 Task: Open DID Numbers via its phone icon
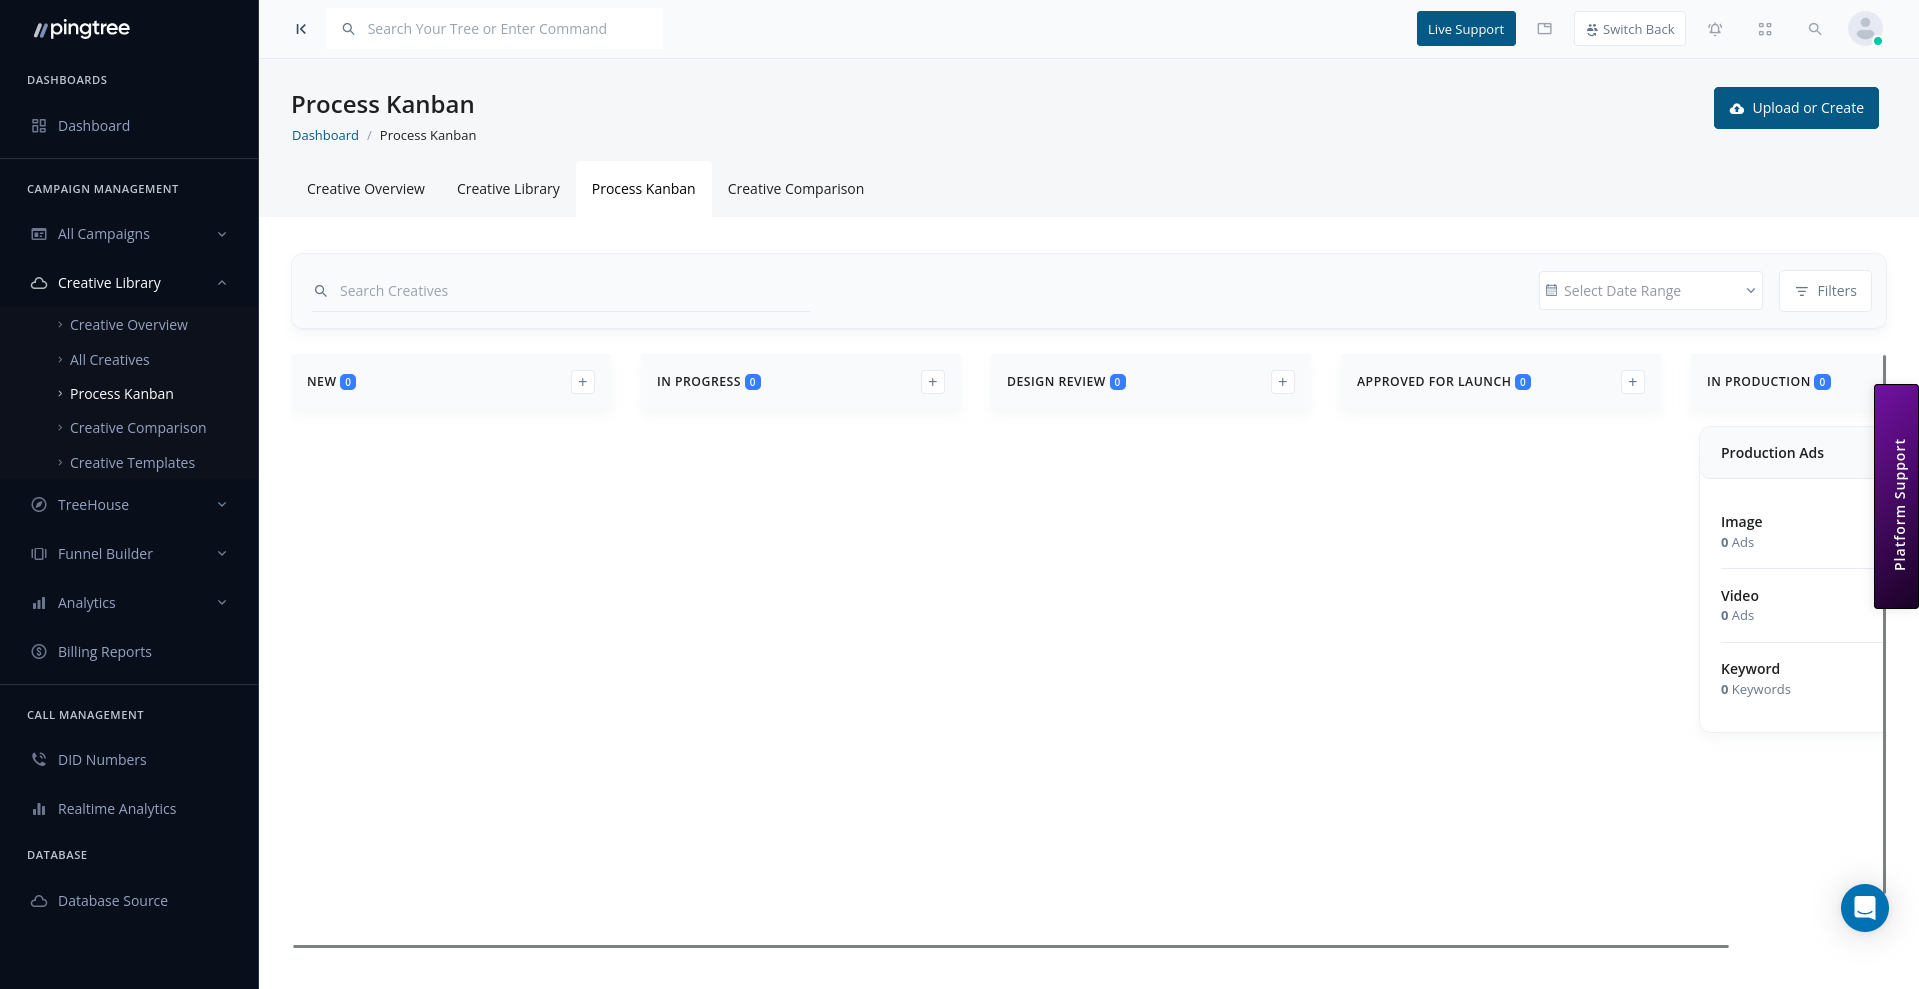(x=38, y=759)
